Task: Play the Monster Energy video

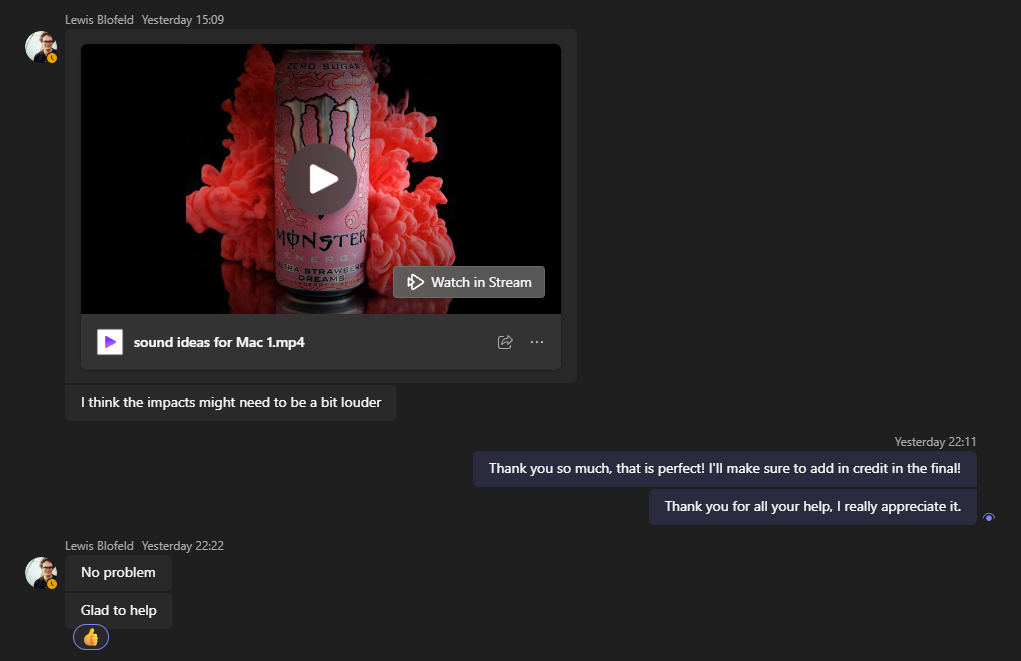Action: coord(322,179)
